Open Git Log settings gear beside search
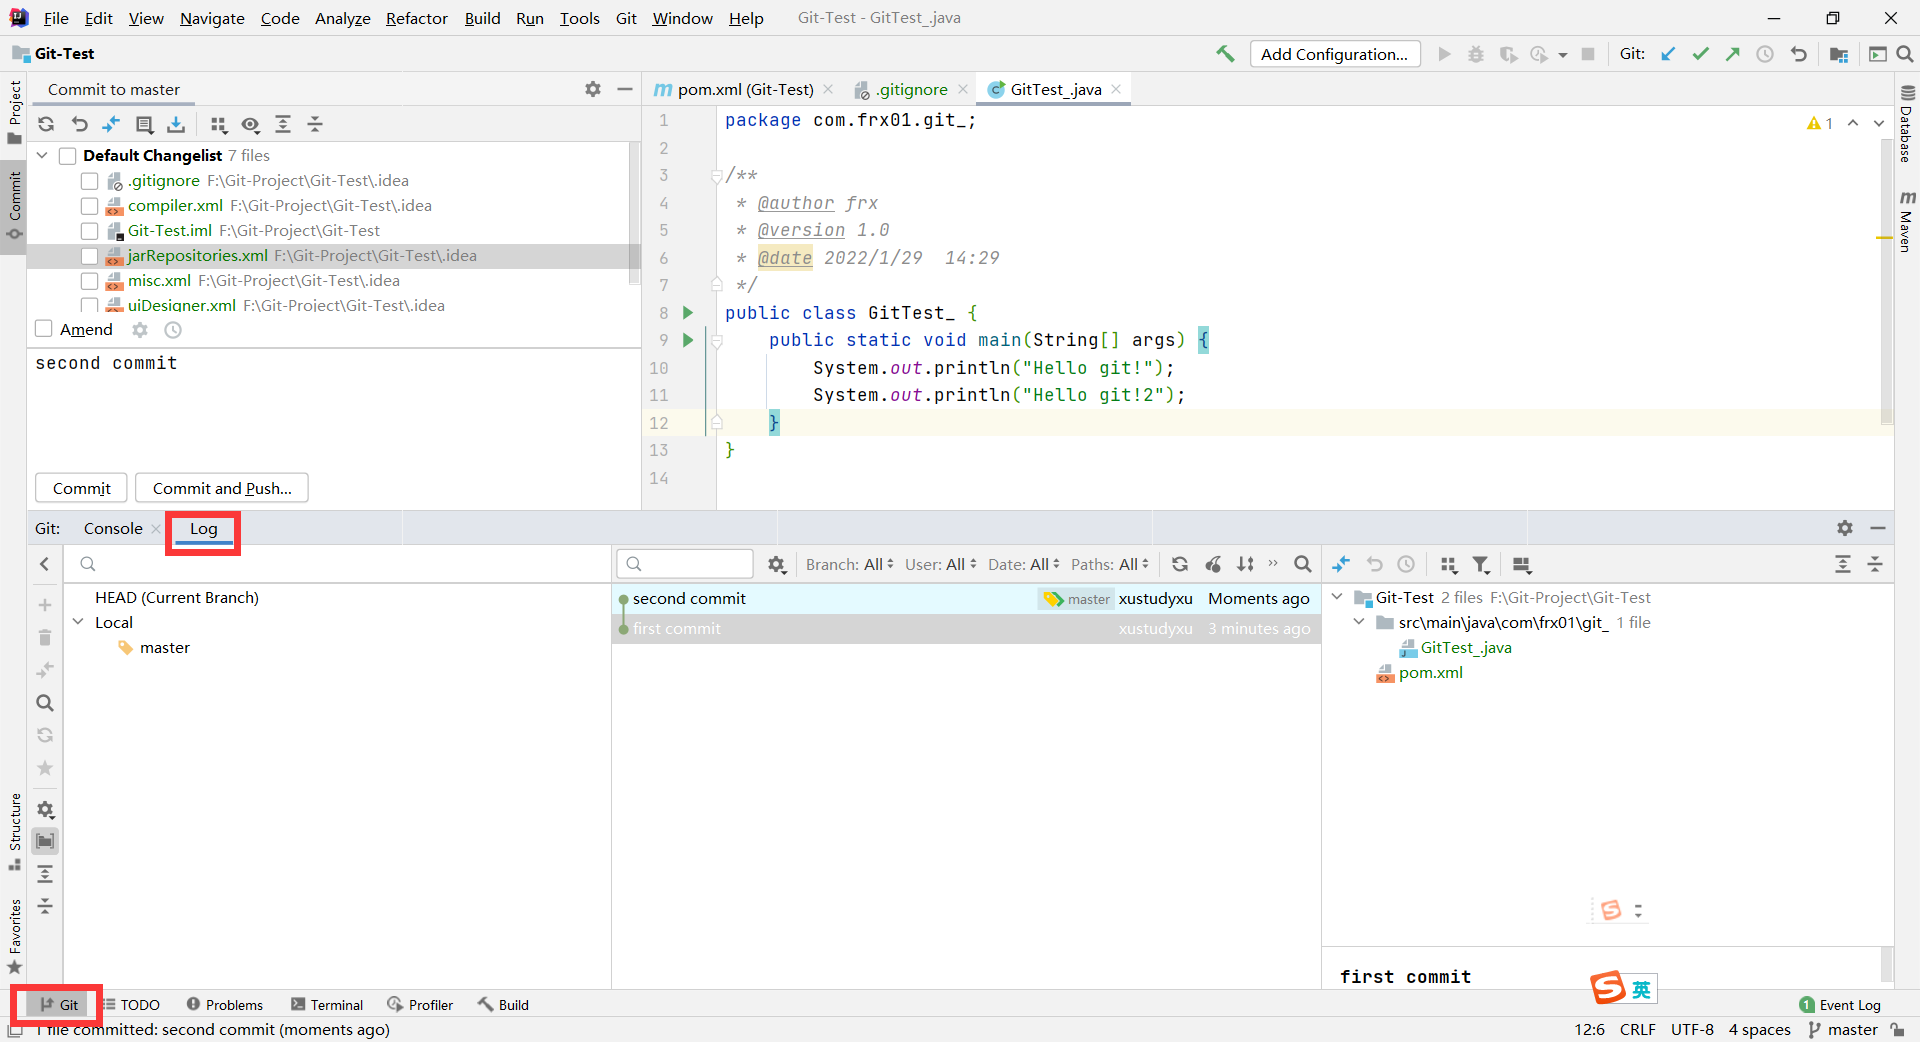 pos(777,564)
